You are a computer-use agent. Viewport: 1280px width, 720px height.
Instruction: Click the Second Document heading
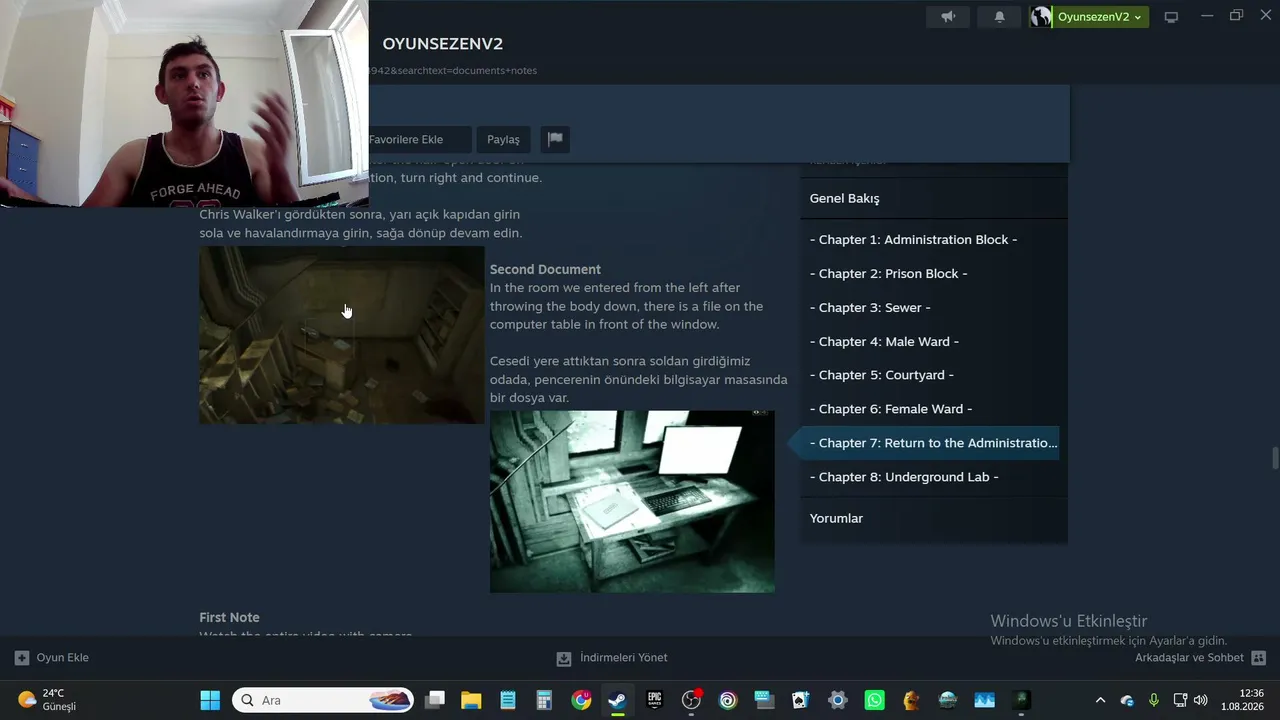pos(545,270)
